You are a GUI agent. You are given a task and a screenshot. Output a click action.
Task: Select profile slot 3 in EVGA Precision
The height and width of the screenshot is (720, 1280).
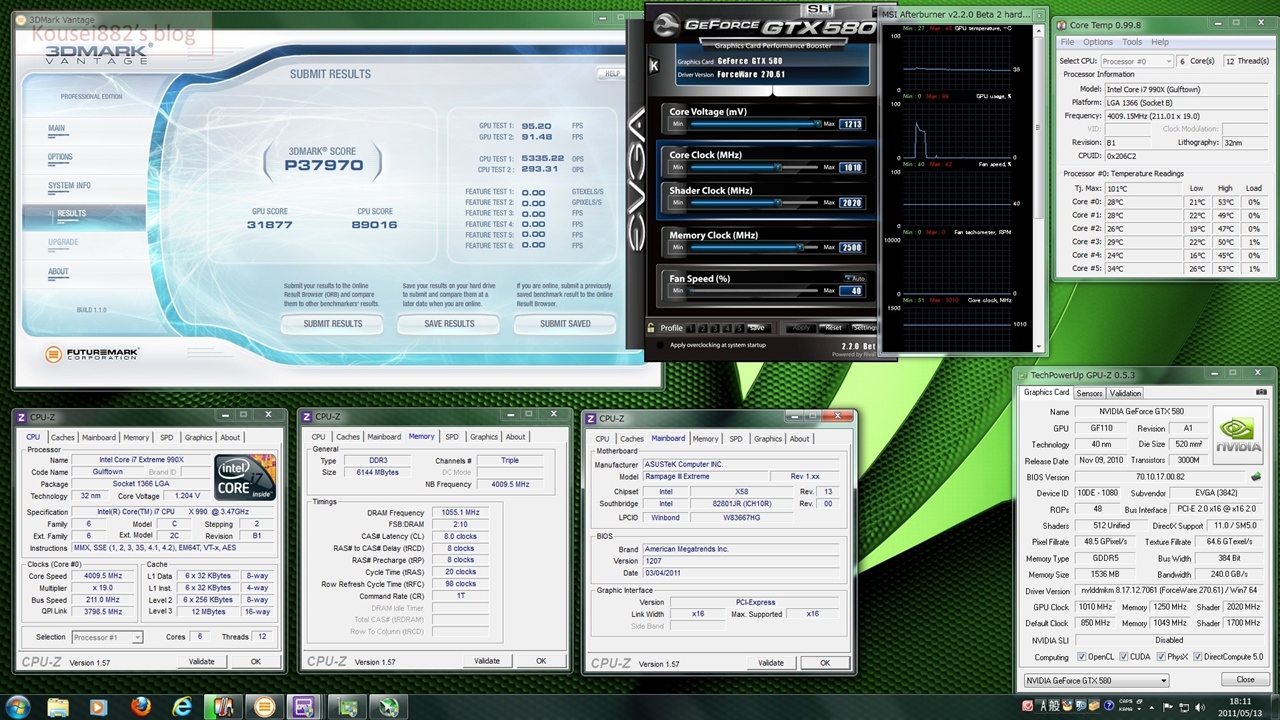(x=714, y=328)
